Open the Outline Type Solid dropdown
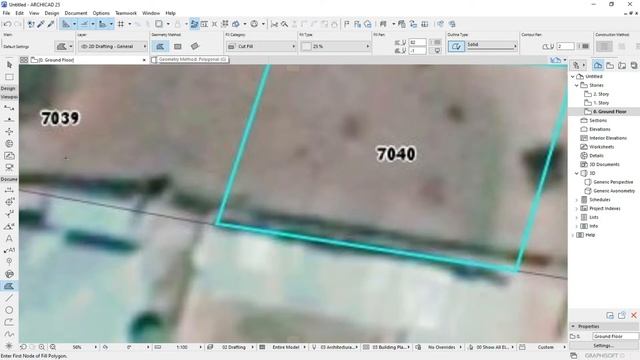The height and width of the screenshot is (360, 640). [x=491, y=46]
